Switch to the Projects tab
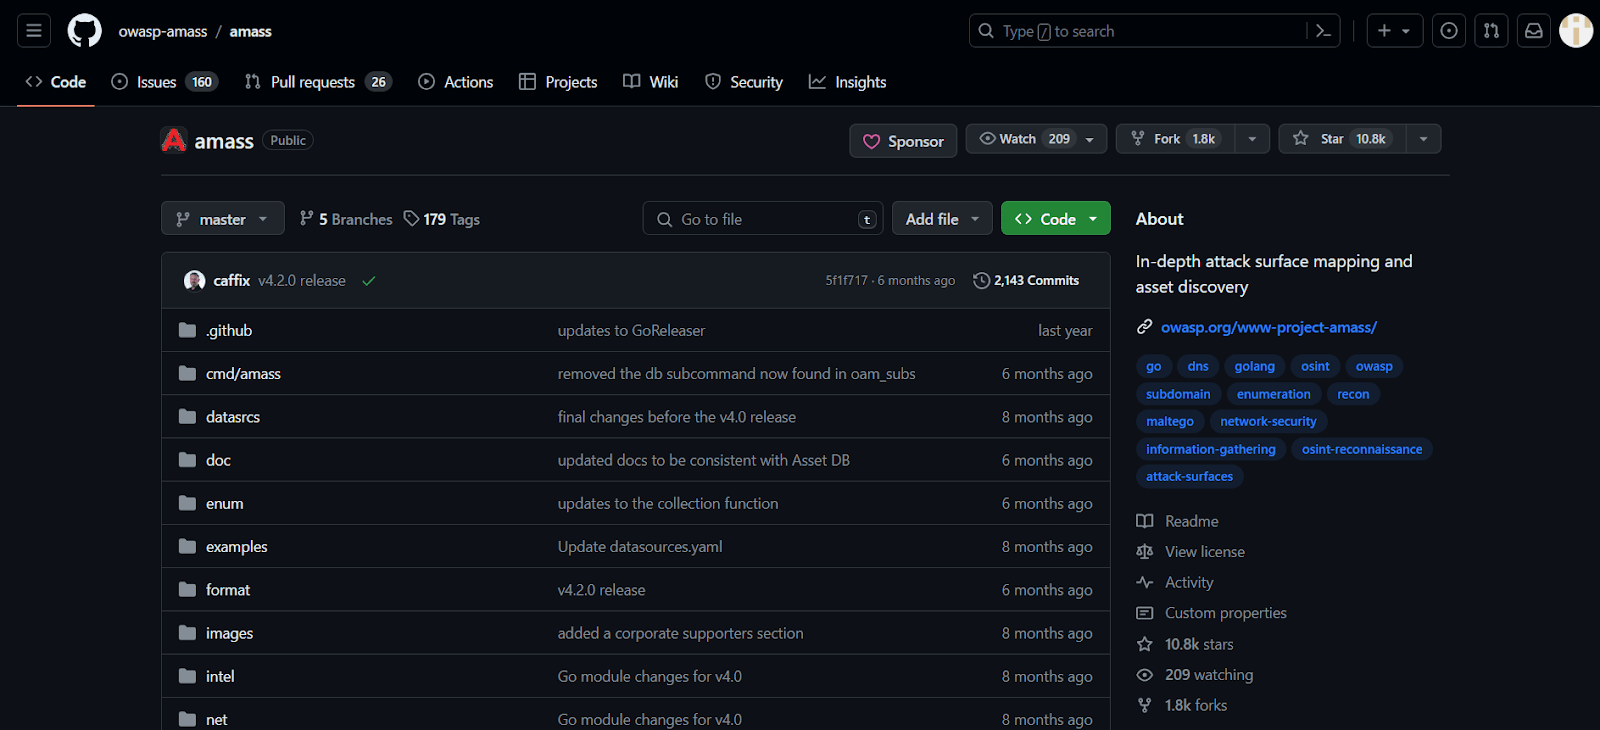Image resolution: width=1600 pixels, height=730 pixels. coord(558,82)
